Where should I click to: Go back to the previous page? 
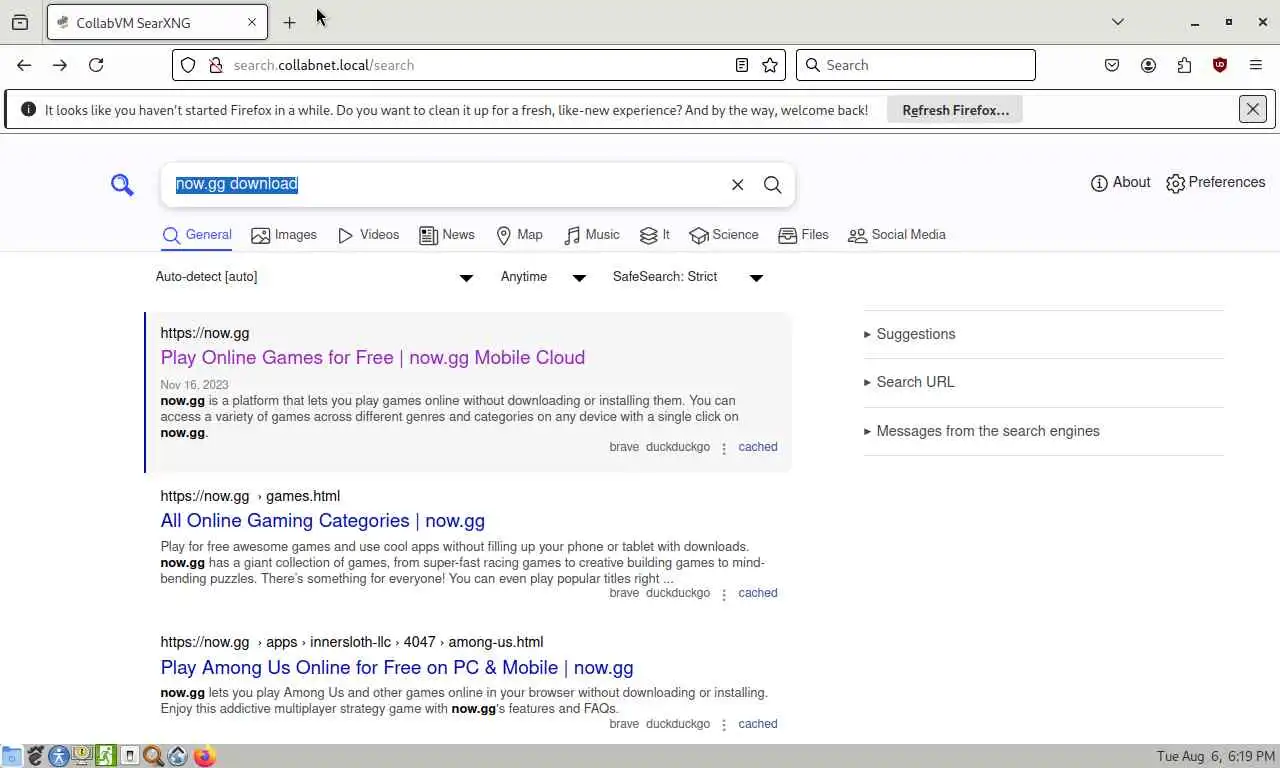pyautogui.click(x=24, y=65)
